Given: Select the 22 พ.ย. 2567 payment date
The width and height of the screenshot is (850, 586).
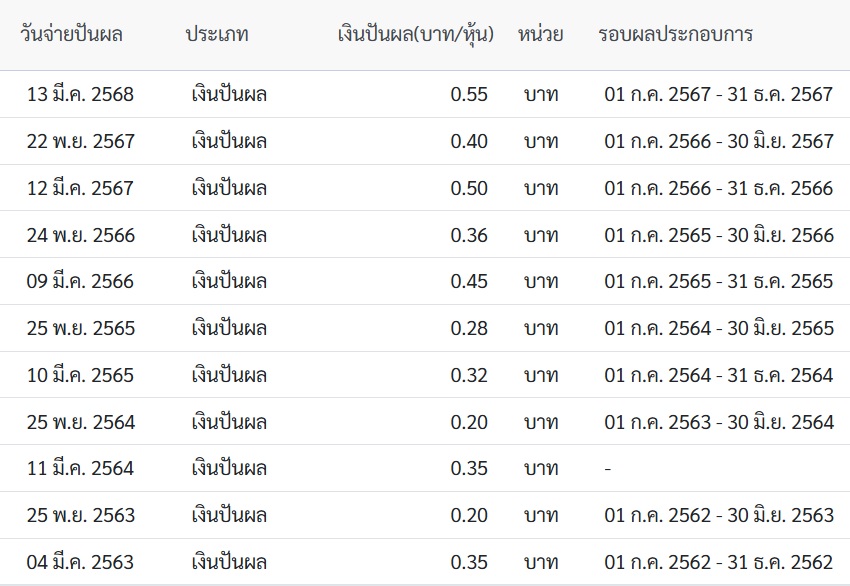Looking at the screenshot, I should (81, 141).
